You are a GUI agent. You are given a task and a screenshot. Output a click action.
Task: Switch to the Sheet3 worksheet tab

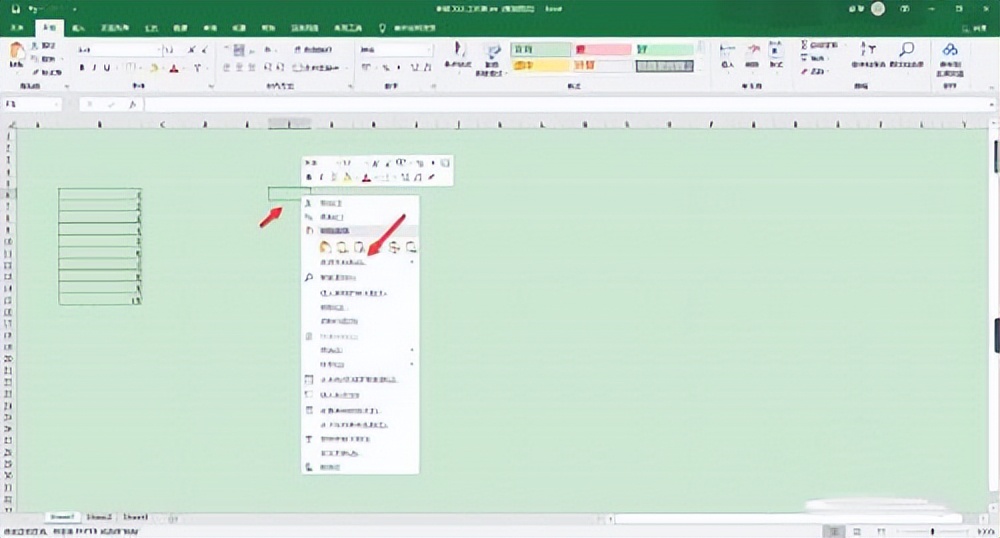(135, 517)
